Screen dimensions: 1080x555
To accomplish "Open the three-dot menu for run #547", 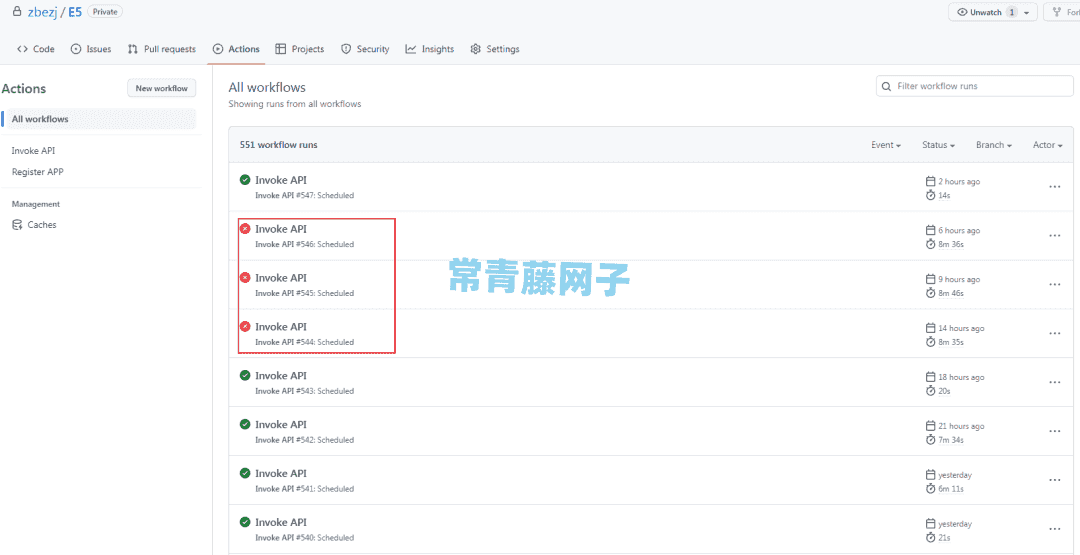I will pyautogui.click(x=1055, y=187).
